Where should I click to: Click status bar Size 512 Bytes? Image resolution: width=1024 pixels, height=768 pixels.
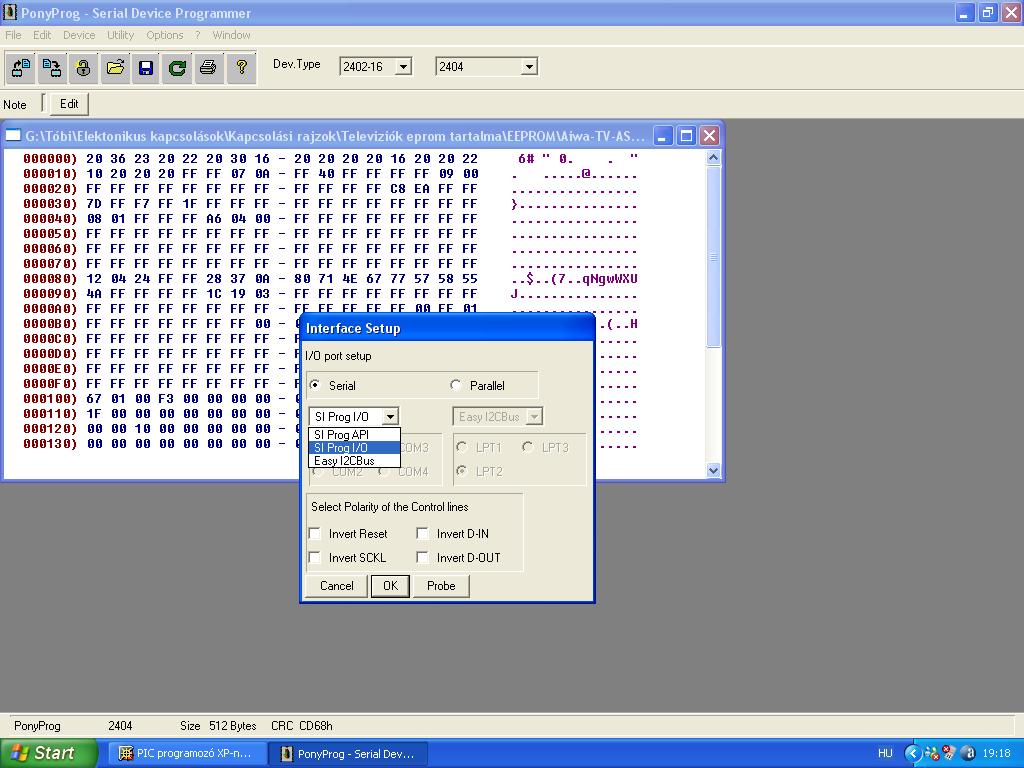point(218,726)
